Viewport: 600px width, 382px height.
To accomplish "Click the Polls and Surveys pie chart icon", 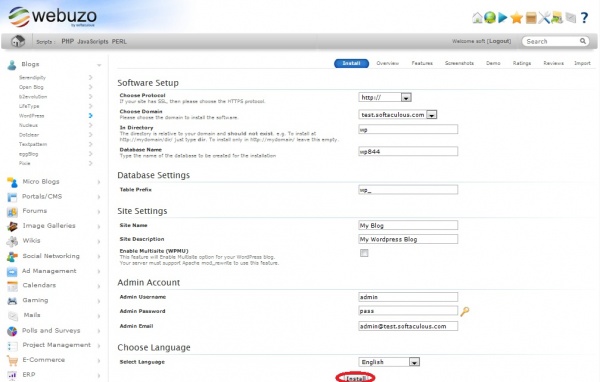I will 12,331.
